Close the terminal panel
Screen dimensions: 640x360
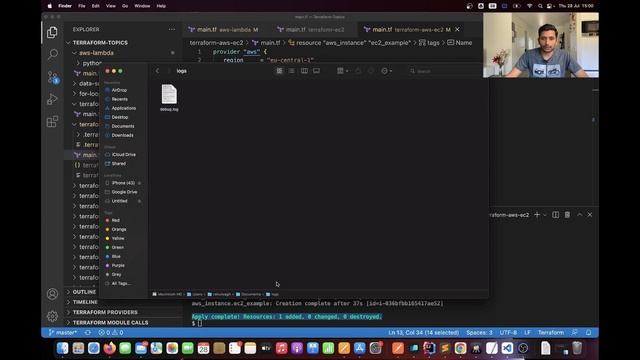pyautogui.click(x=590, y=215)
